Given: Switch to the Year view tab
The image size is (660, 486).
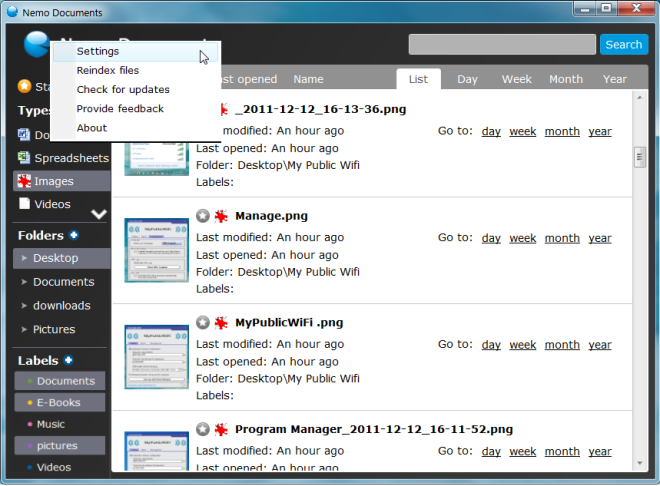Looking at the screenshot, I should (615, 79).
